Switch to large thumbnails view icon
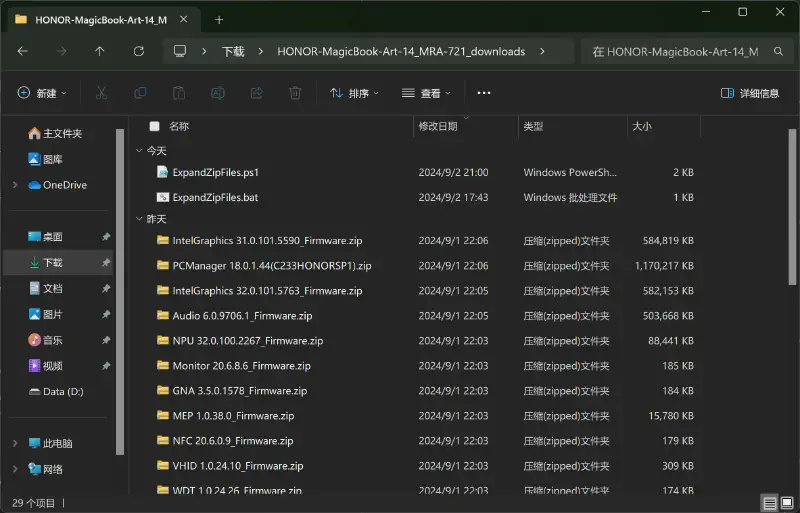 (x=788, y=502)
